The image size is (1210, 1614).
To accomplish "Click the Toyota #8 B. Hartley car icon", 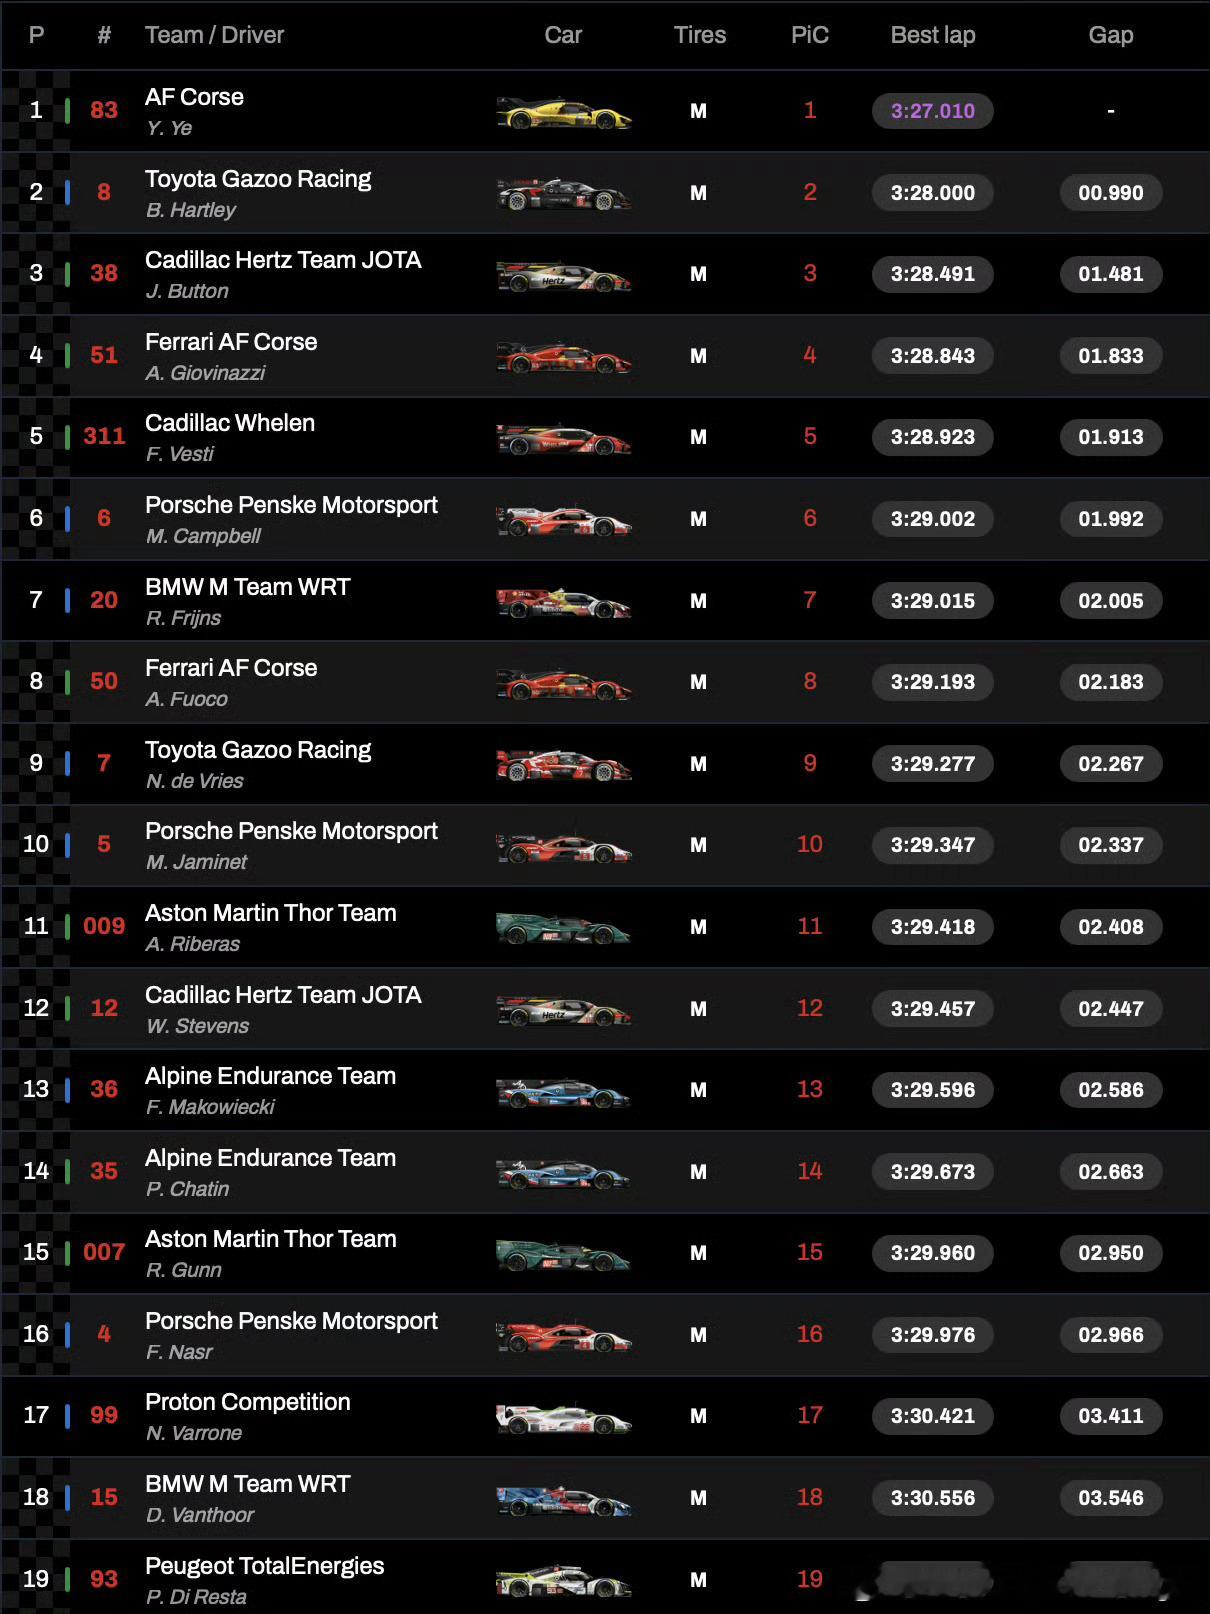I will tap(564, 194).
